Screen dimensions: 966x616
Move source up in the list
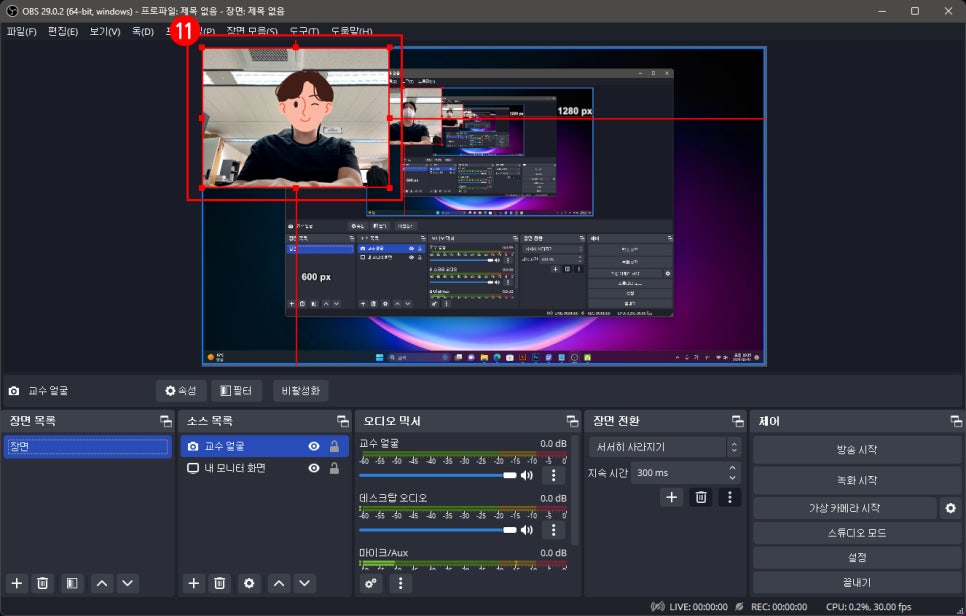[279, 583]
